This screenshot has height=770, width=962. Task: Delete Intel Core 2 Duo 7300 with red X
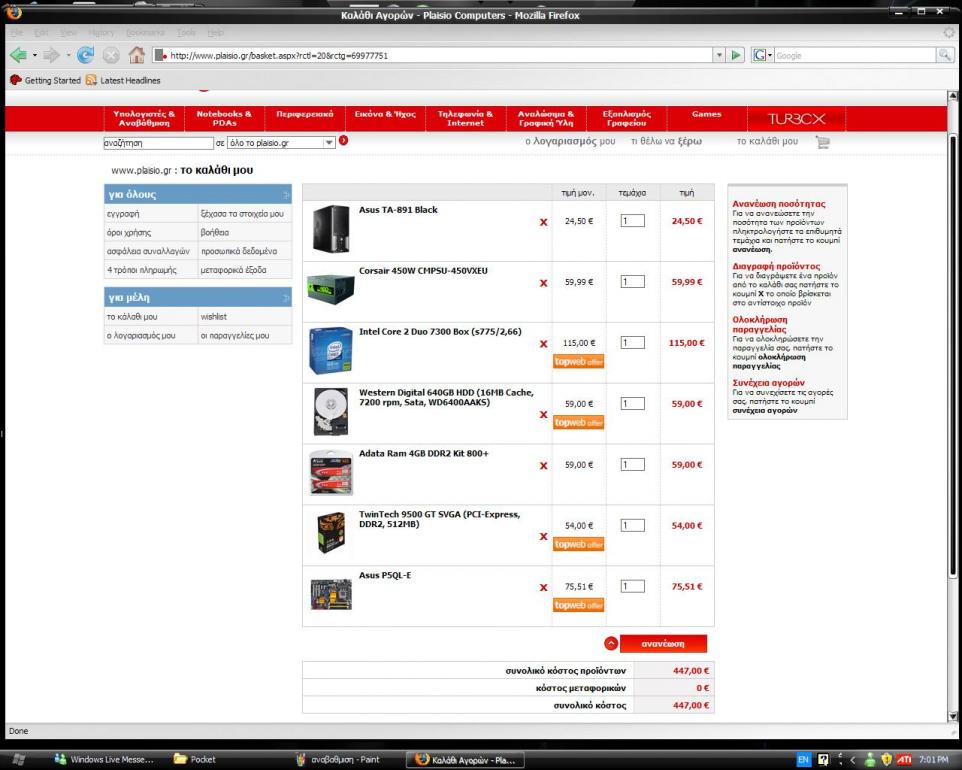click(x=544, y=344)
